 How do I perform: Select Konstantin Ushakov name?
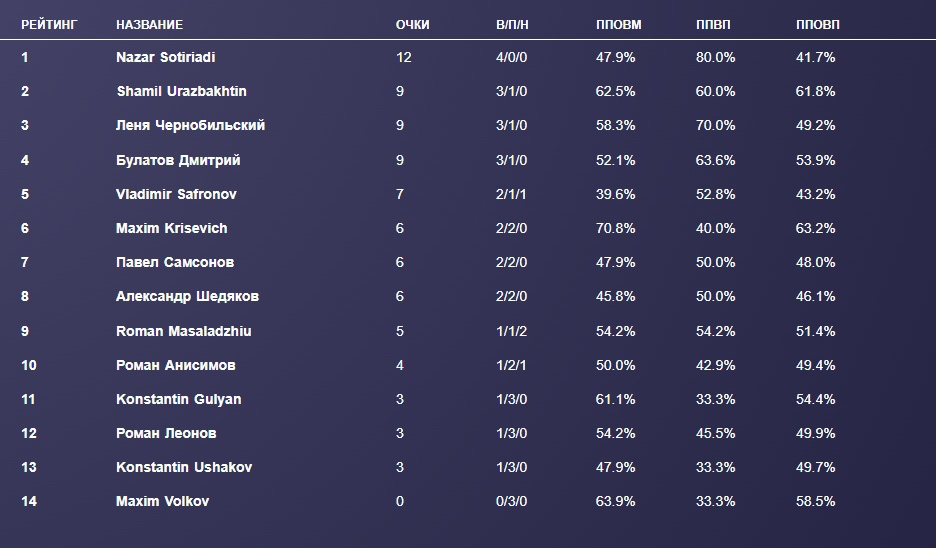tap(183, 467)
